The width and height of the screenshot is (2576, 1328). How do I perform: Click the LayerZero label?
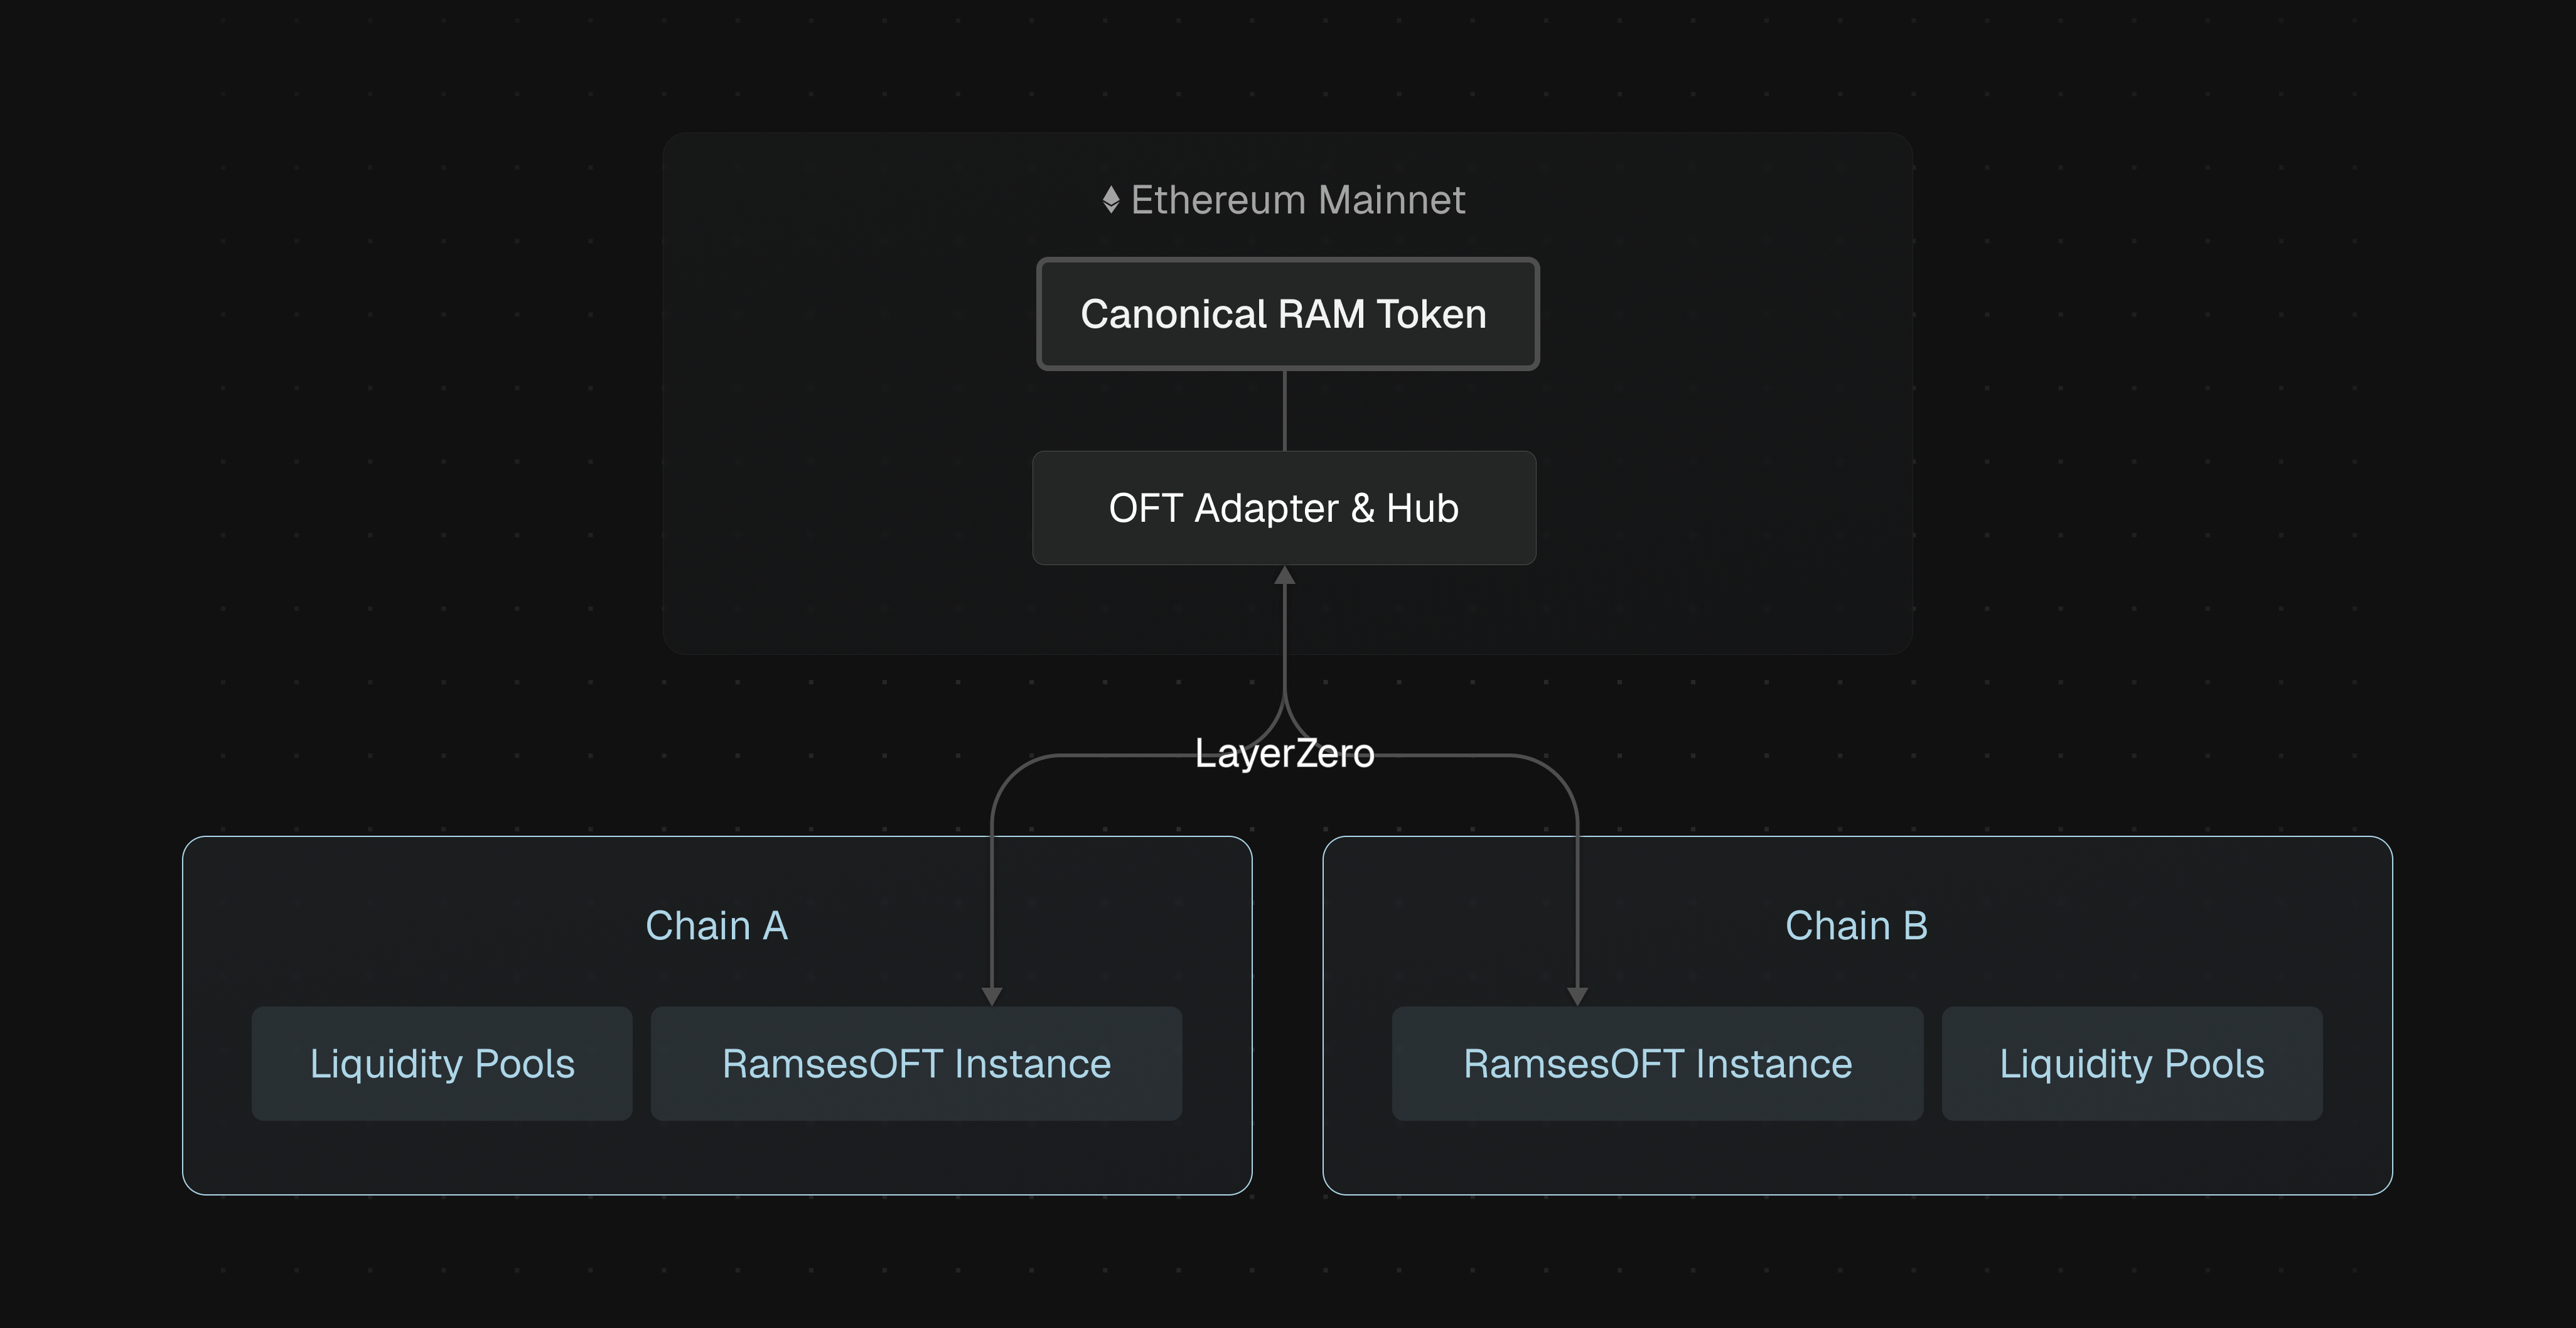1286,753
